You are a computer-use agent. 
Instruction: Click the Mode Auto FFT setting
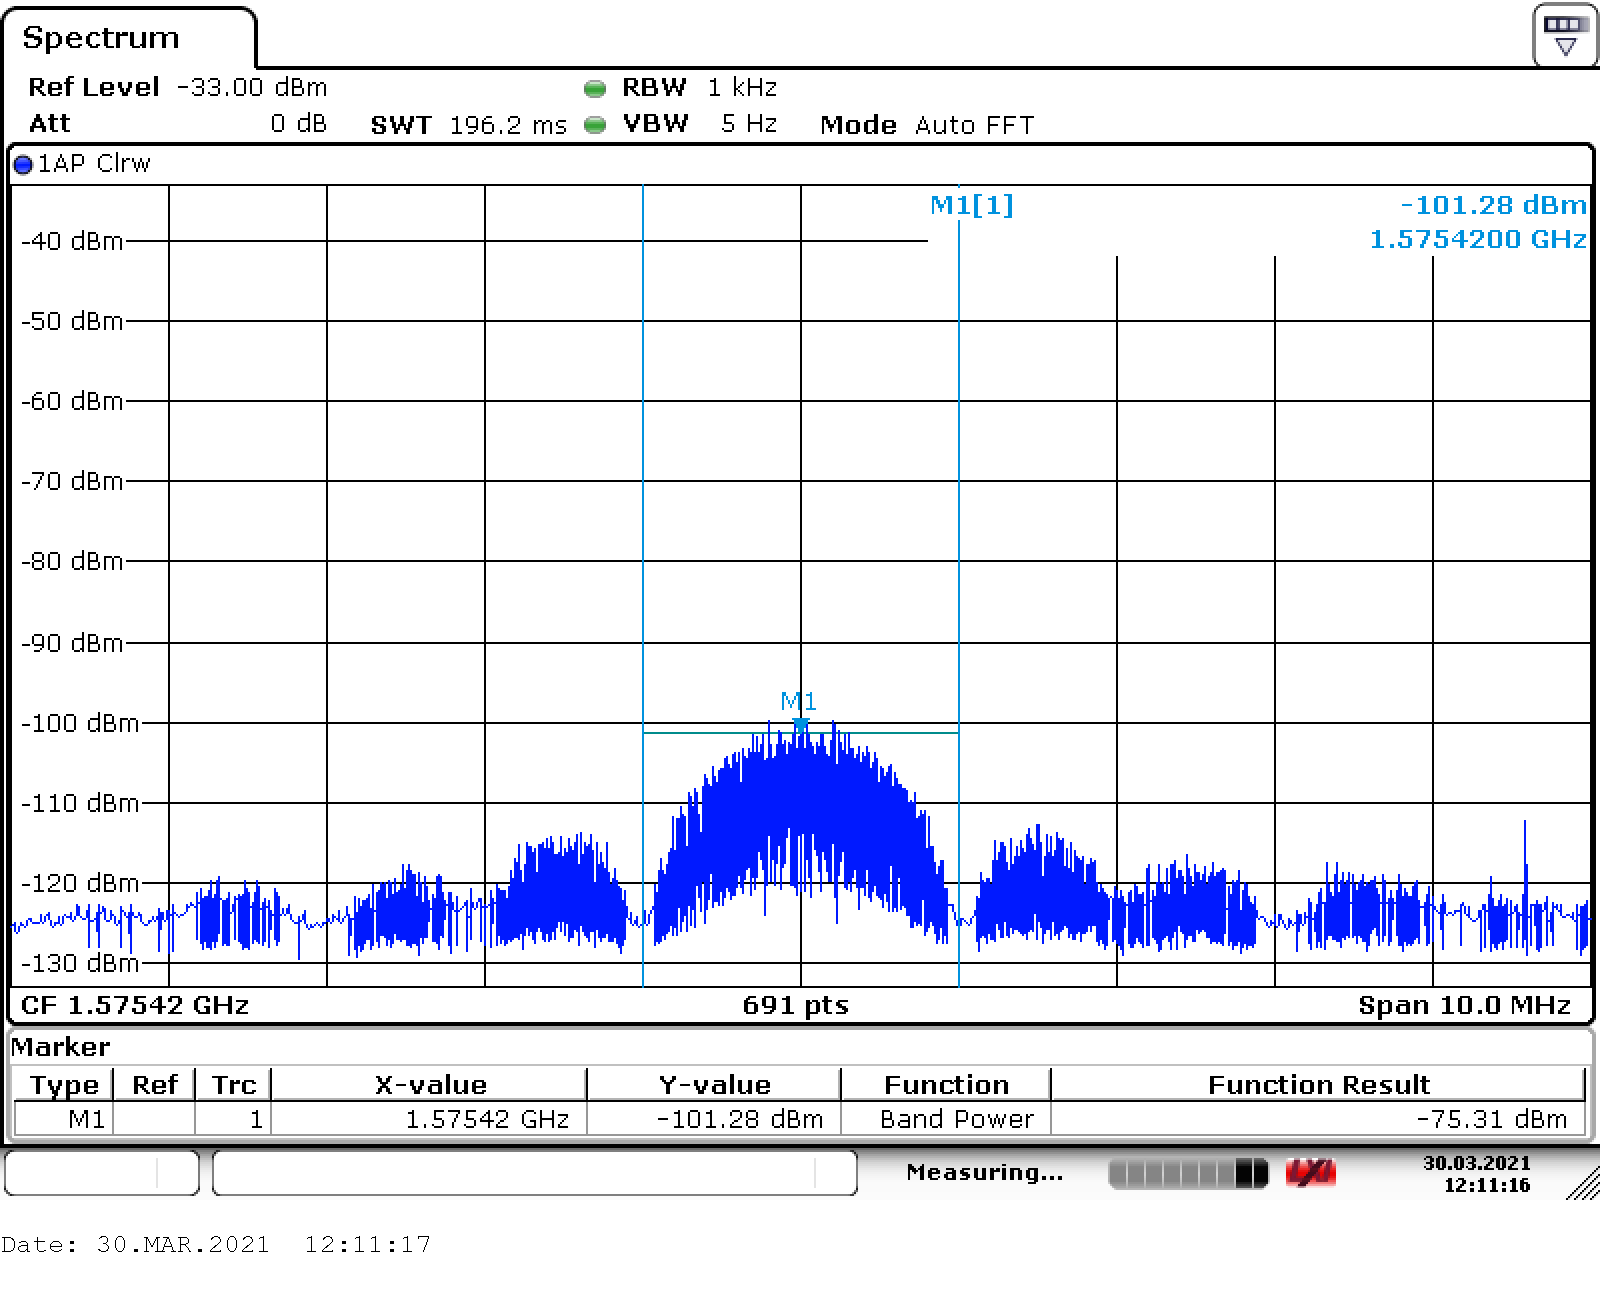pyautogui.click(x=926, y=125)
